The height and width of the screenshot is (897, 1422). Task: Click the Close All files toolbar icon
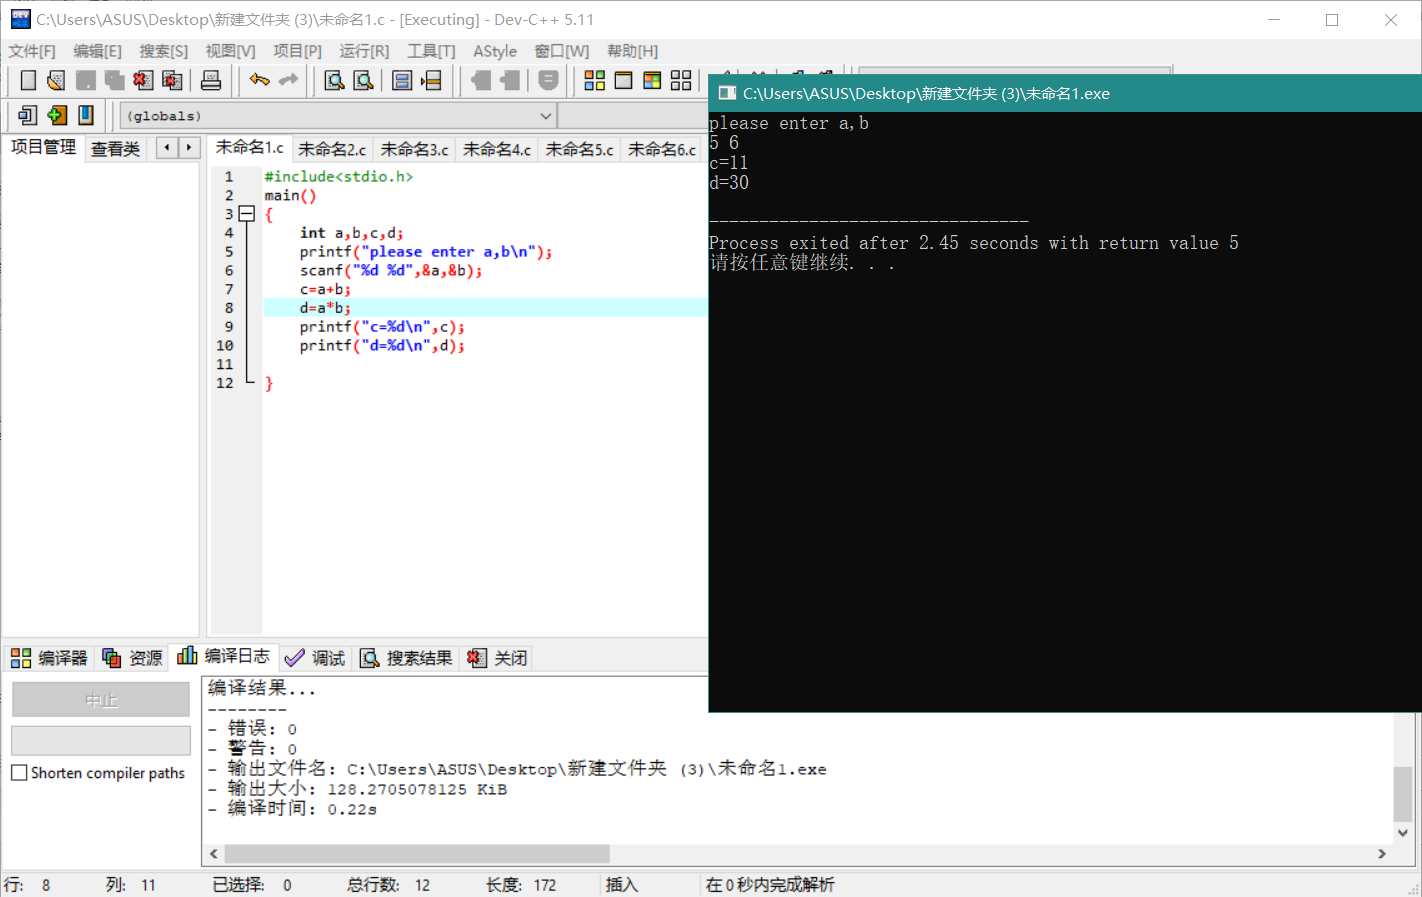point(172,80)
